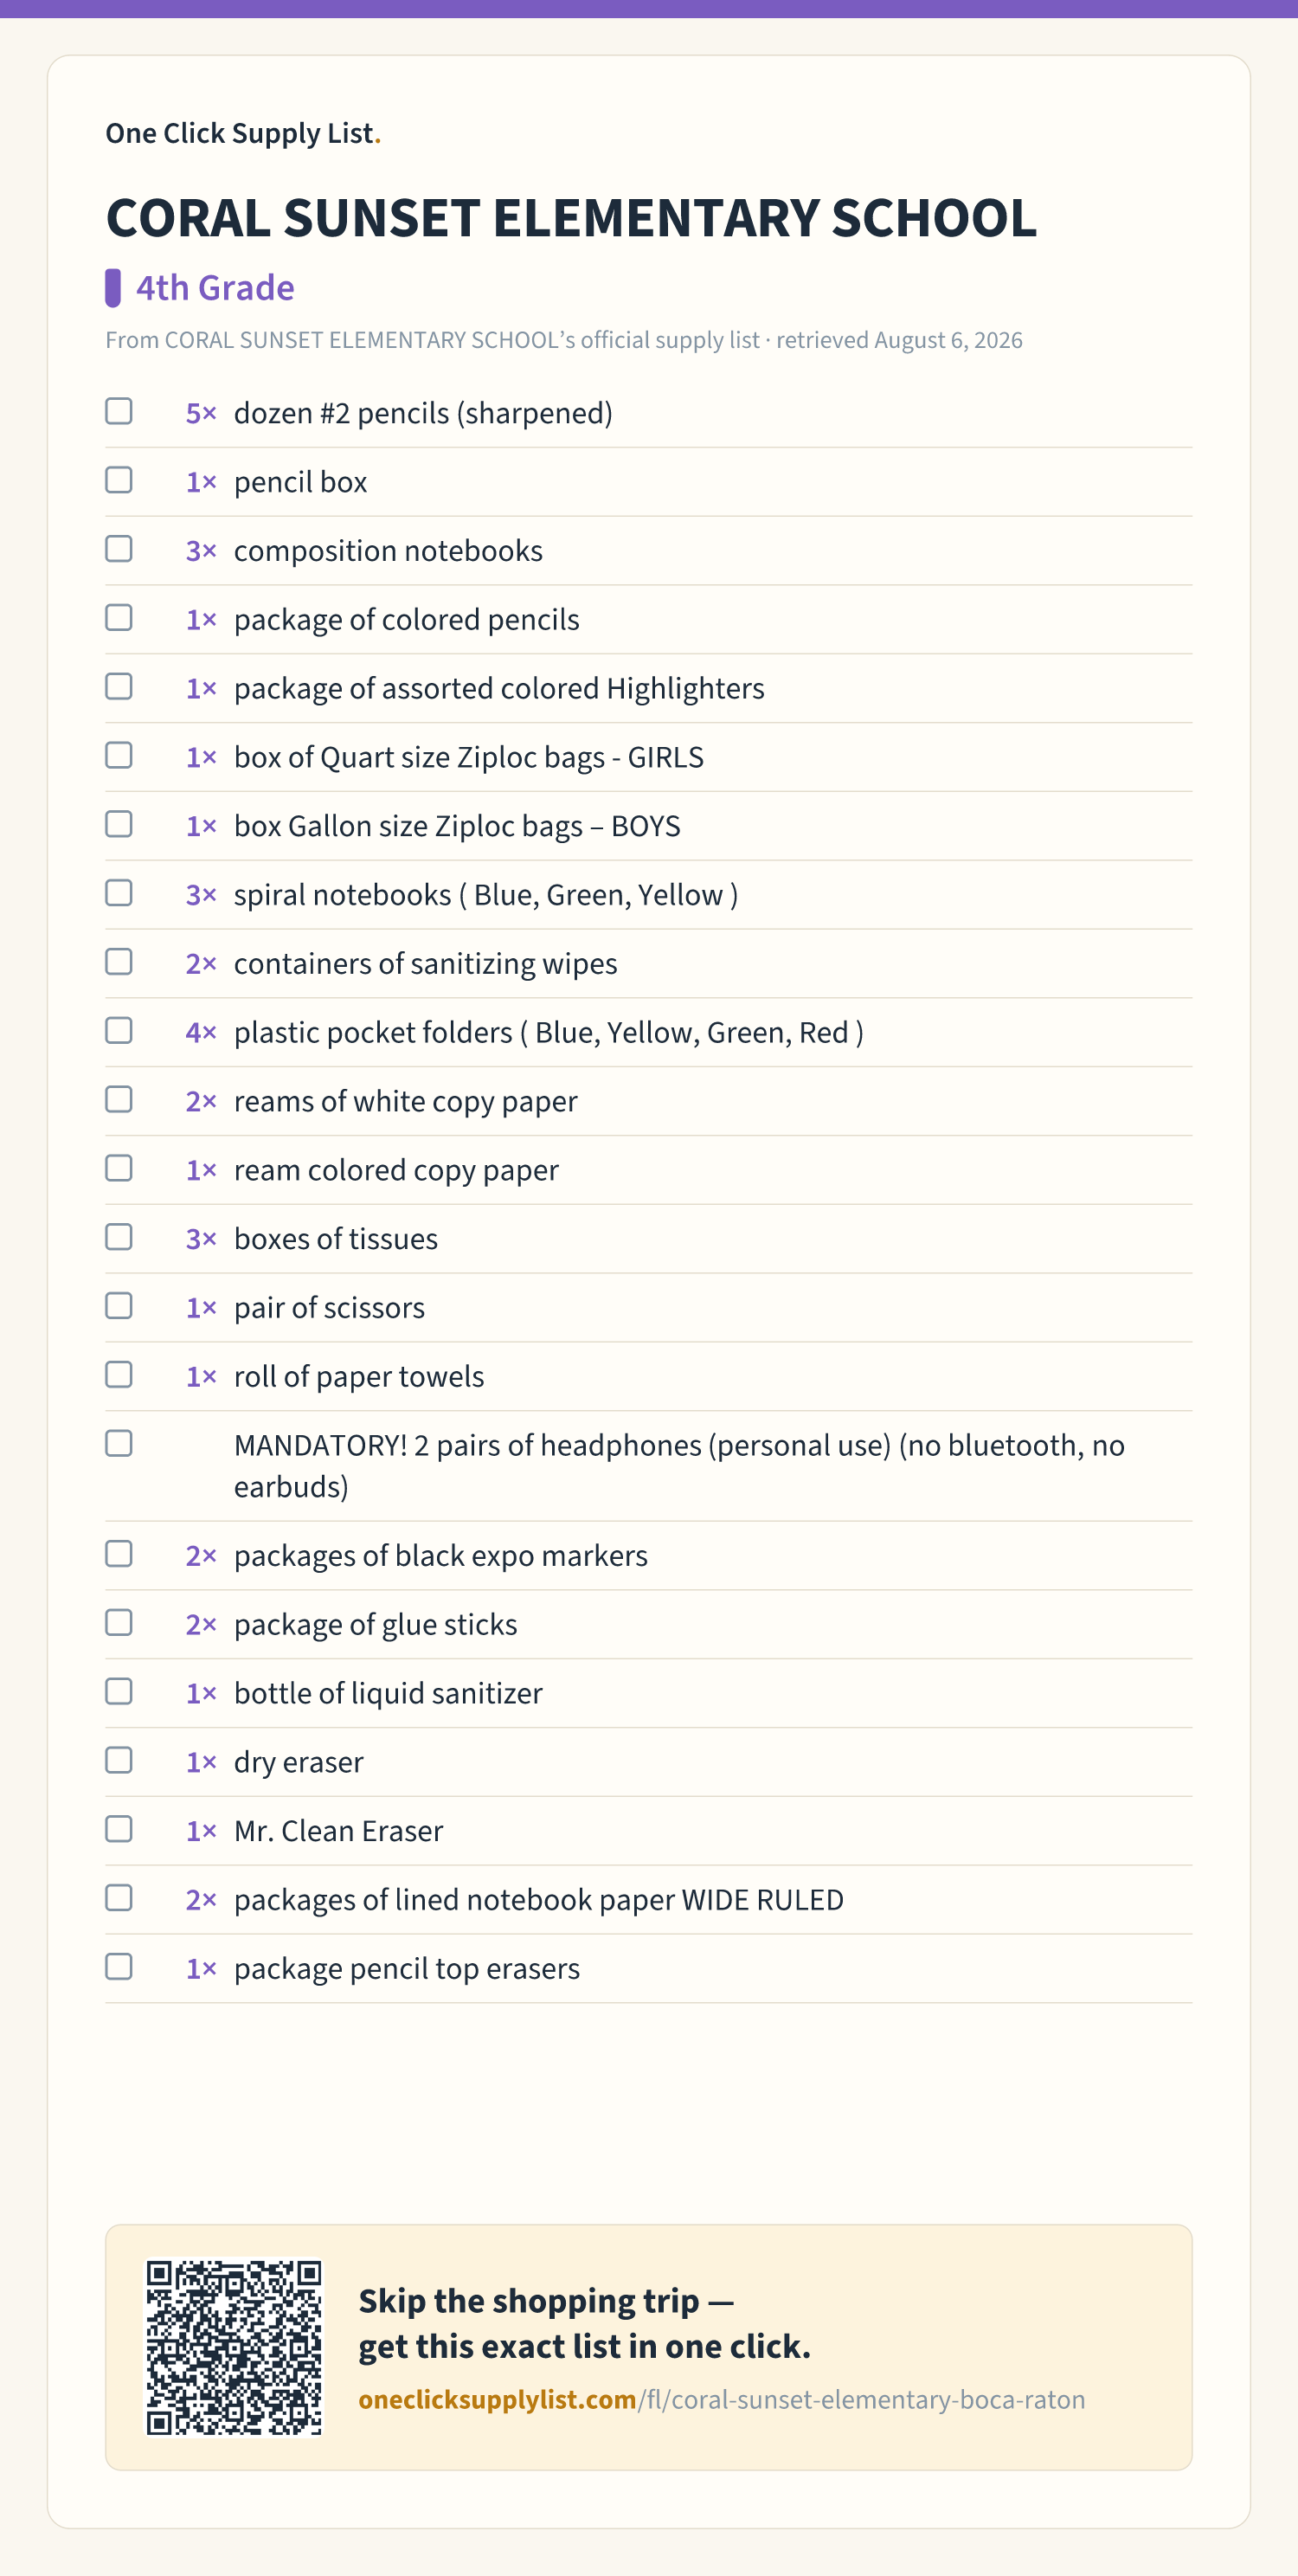This screenshot has height=2576, width=1298.
Task: Check the Quart size Ziploc bags box
Action: (119, 755)
